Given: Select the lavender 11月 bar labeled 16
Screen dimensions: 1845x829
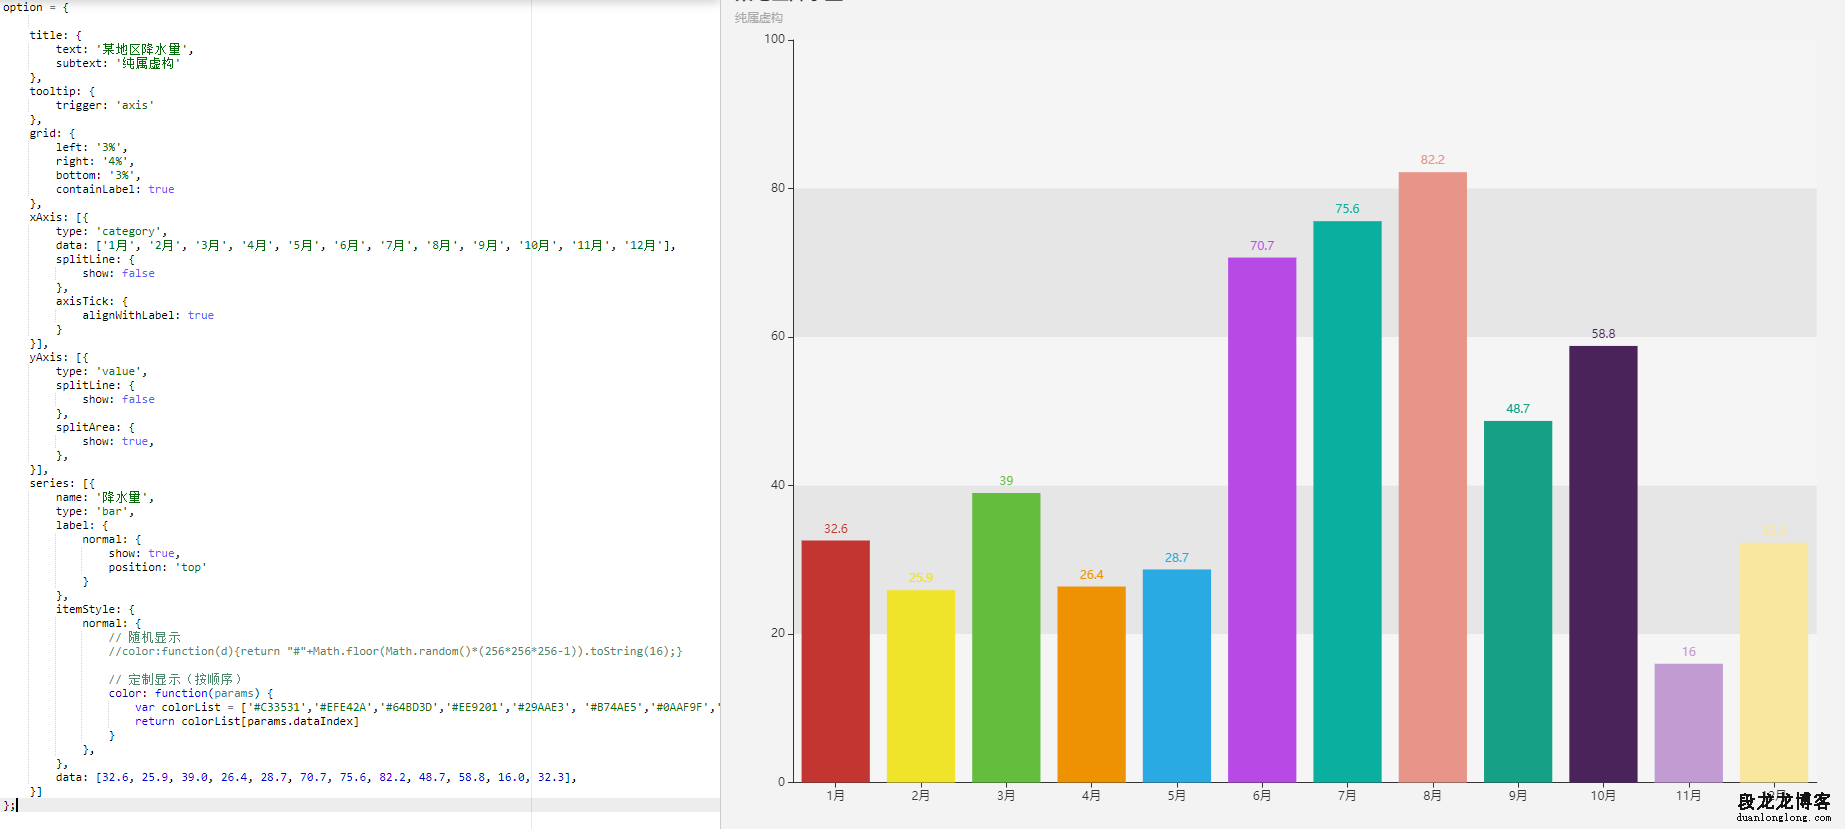Looking at the screenshot, I should coord(1688,723).
